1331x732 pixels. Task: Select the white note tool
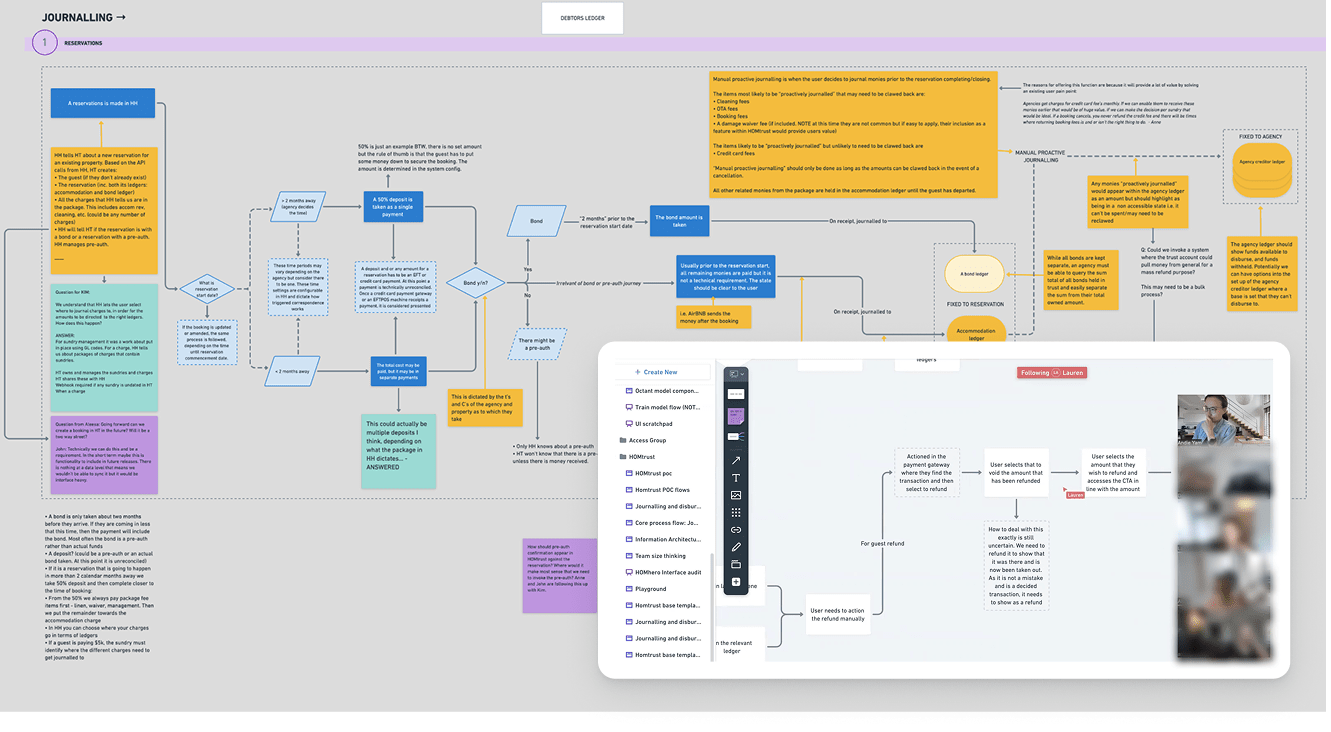735,393
